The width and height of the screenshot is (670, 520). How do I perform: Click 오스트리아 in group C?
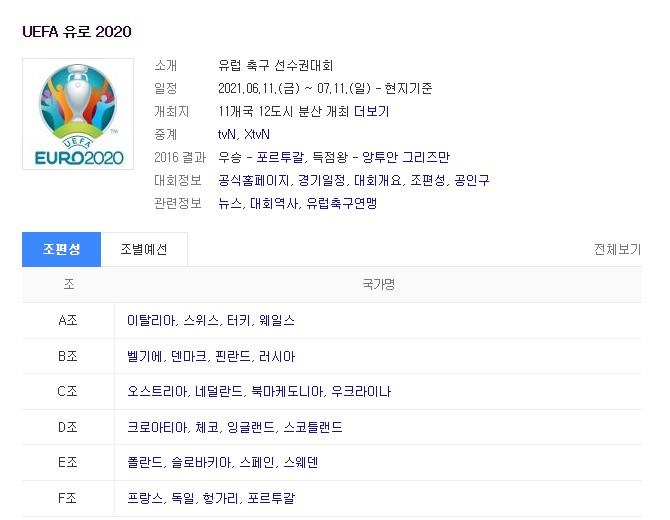click(x=157, y=391)
